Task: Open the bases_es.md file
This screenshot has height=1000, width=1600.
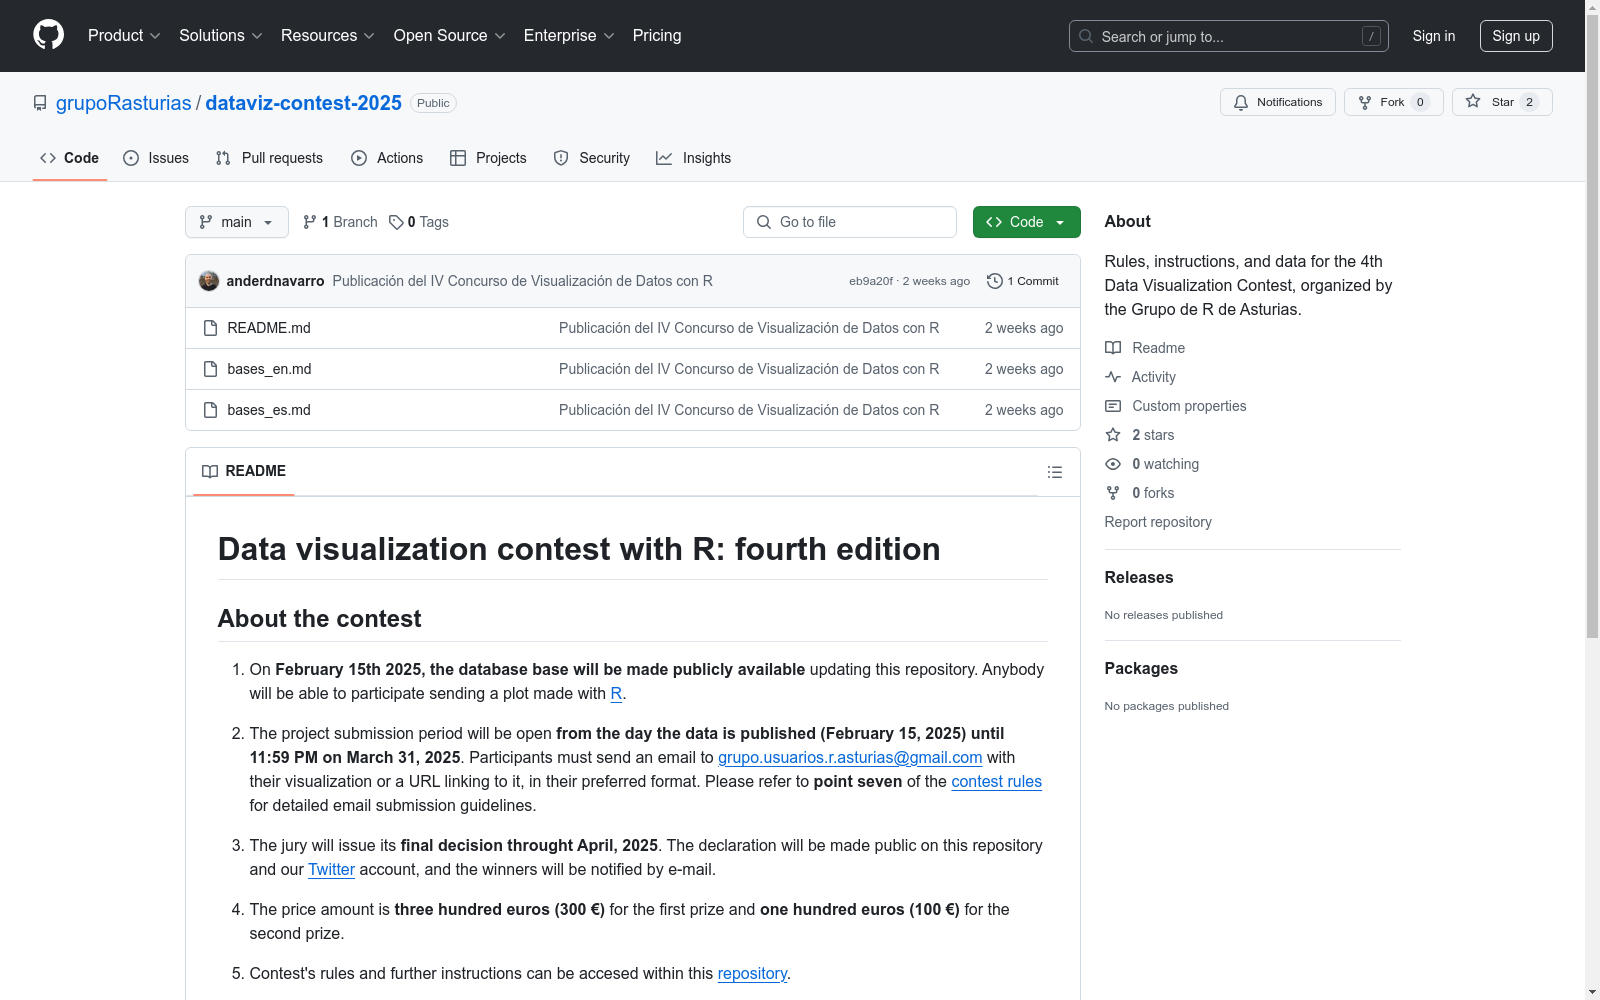Action: coord(269,410)
